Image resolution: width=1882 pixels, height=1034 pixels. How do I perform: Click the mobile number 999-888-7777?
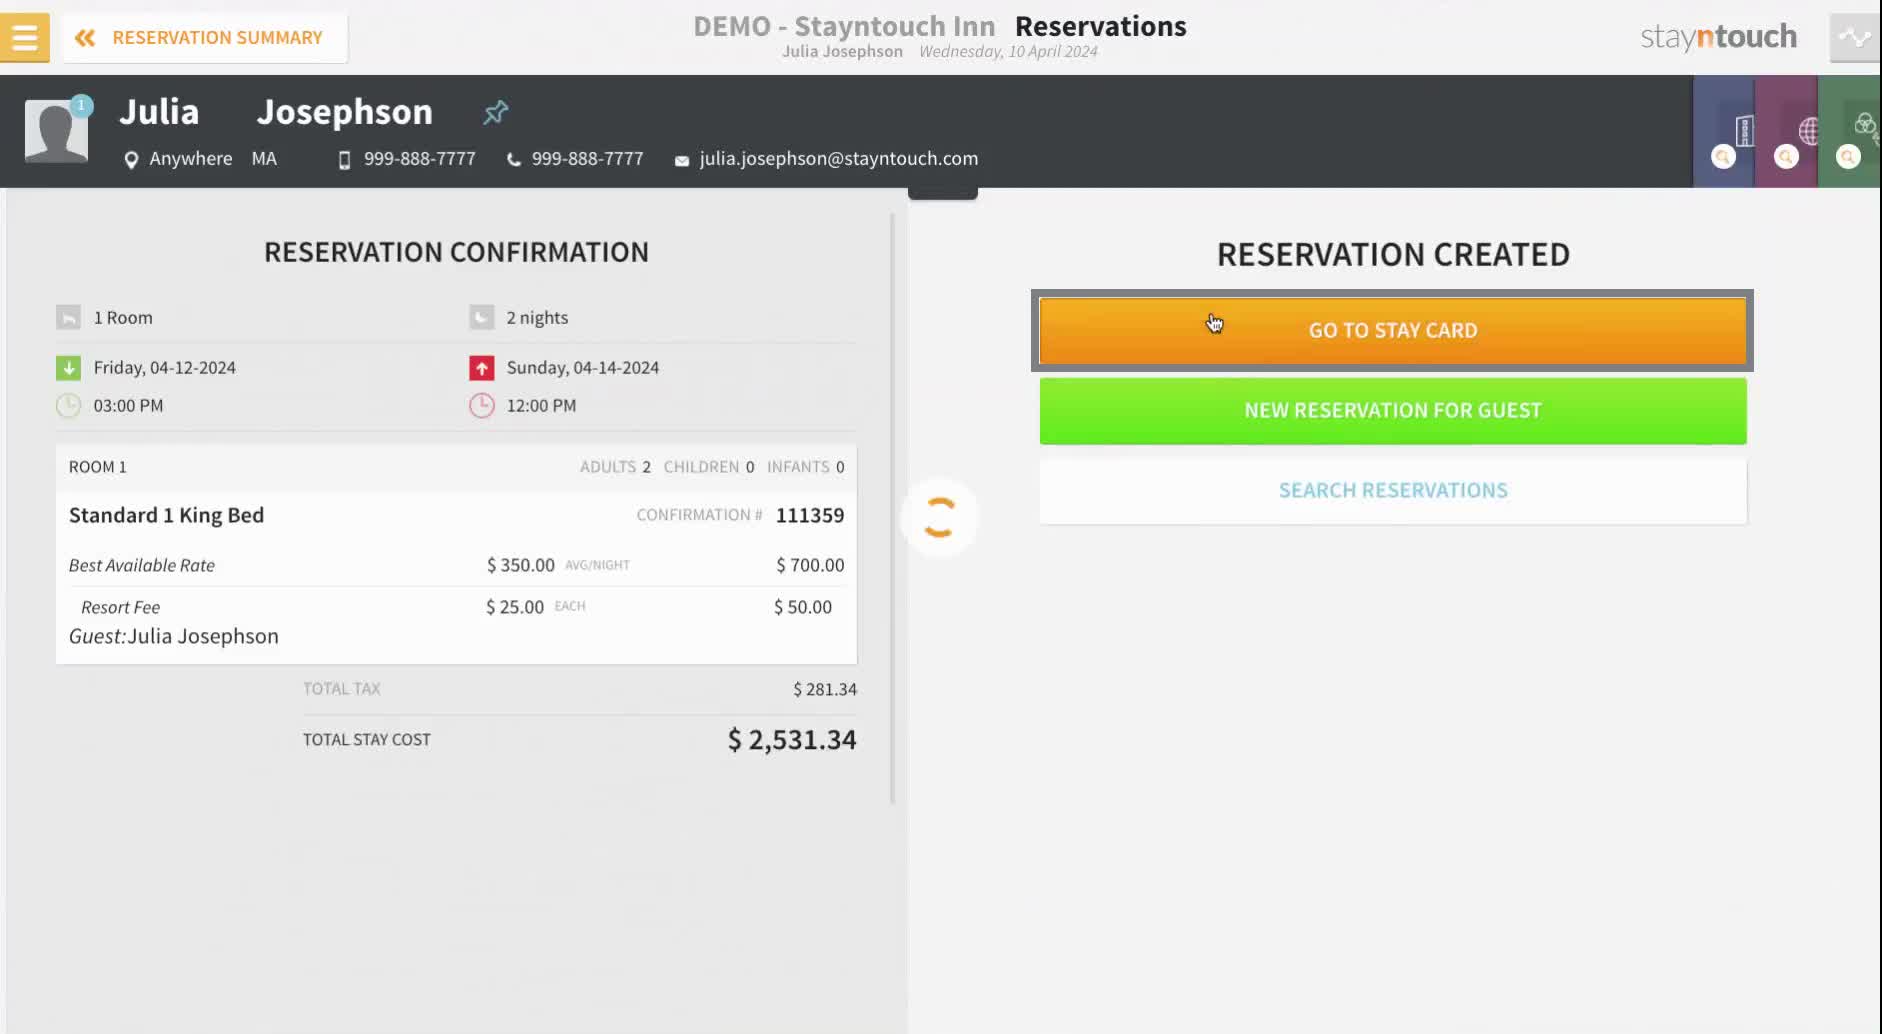coord(419,159)
